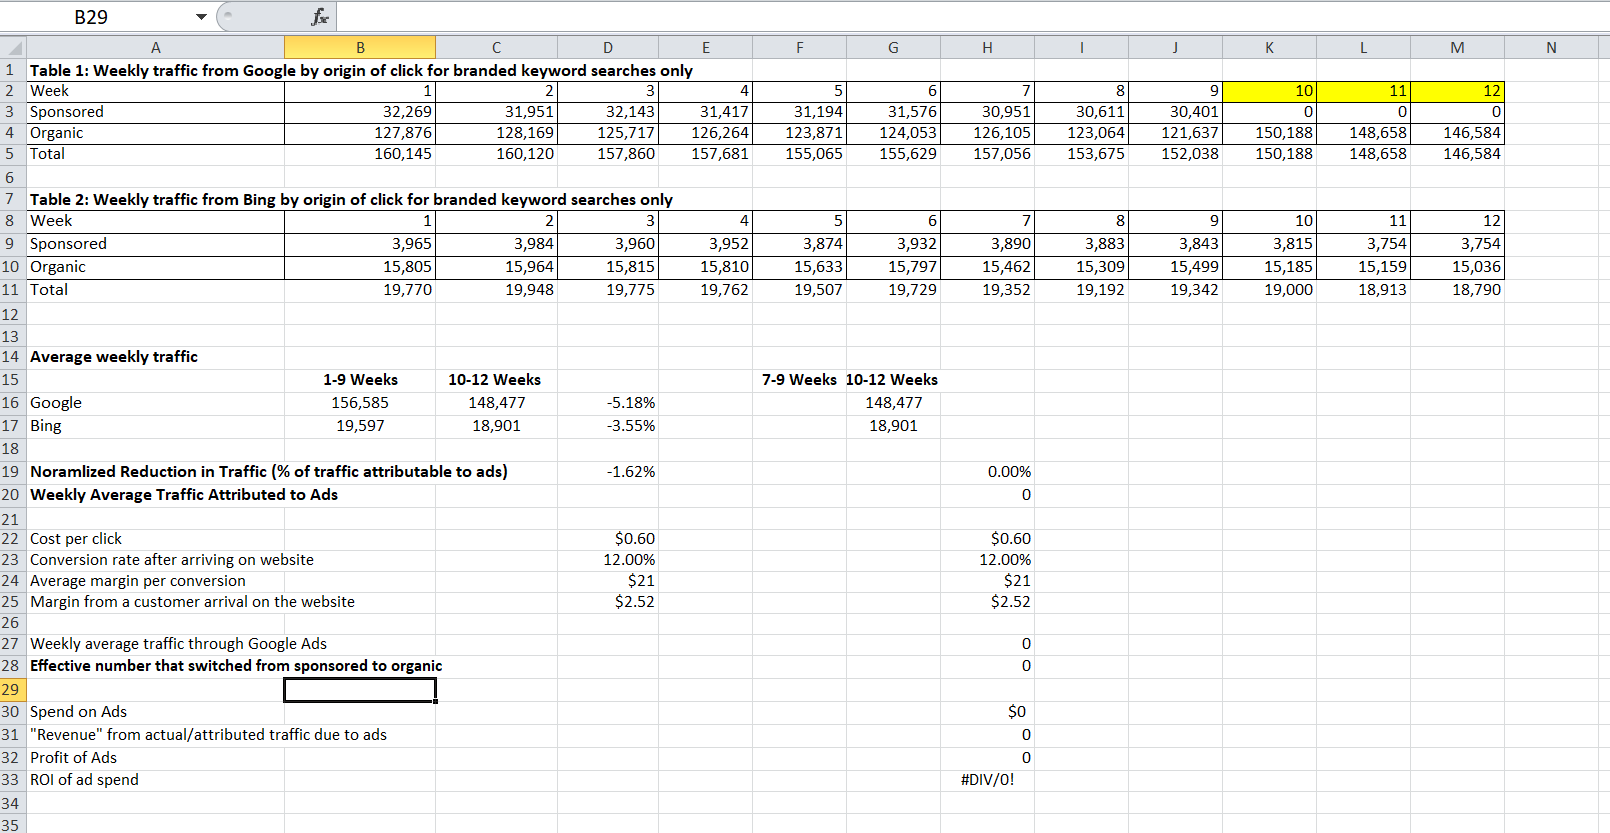Click Table 2 Bing traffic title cell
Image resolution: width=1610 pixels, height=833 pixels.
(351, 199)
